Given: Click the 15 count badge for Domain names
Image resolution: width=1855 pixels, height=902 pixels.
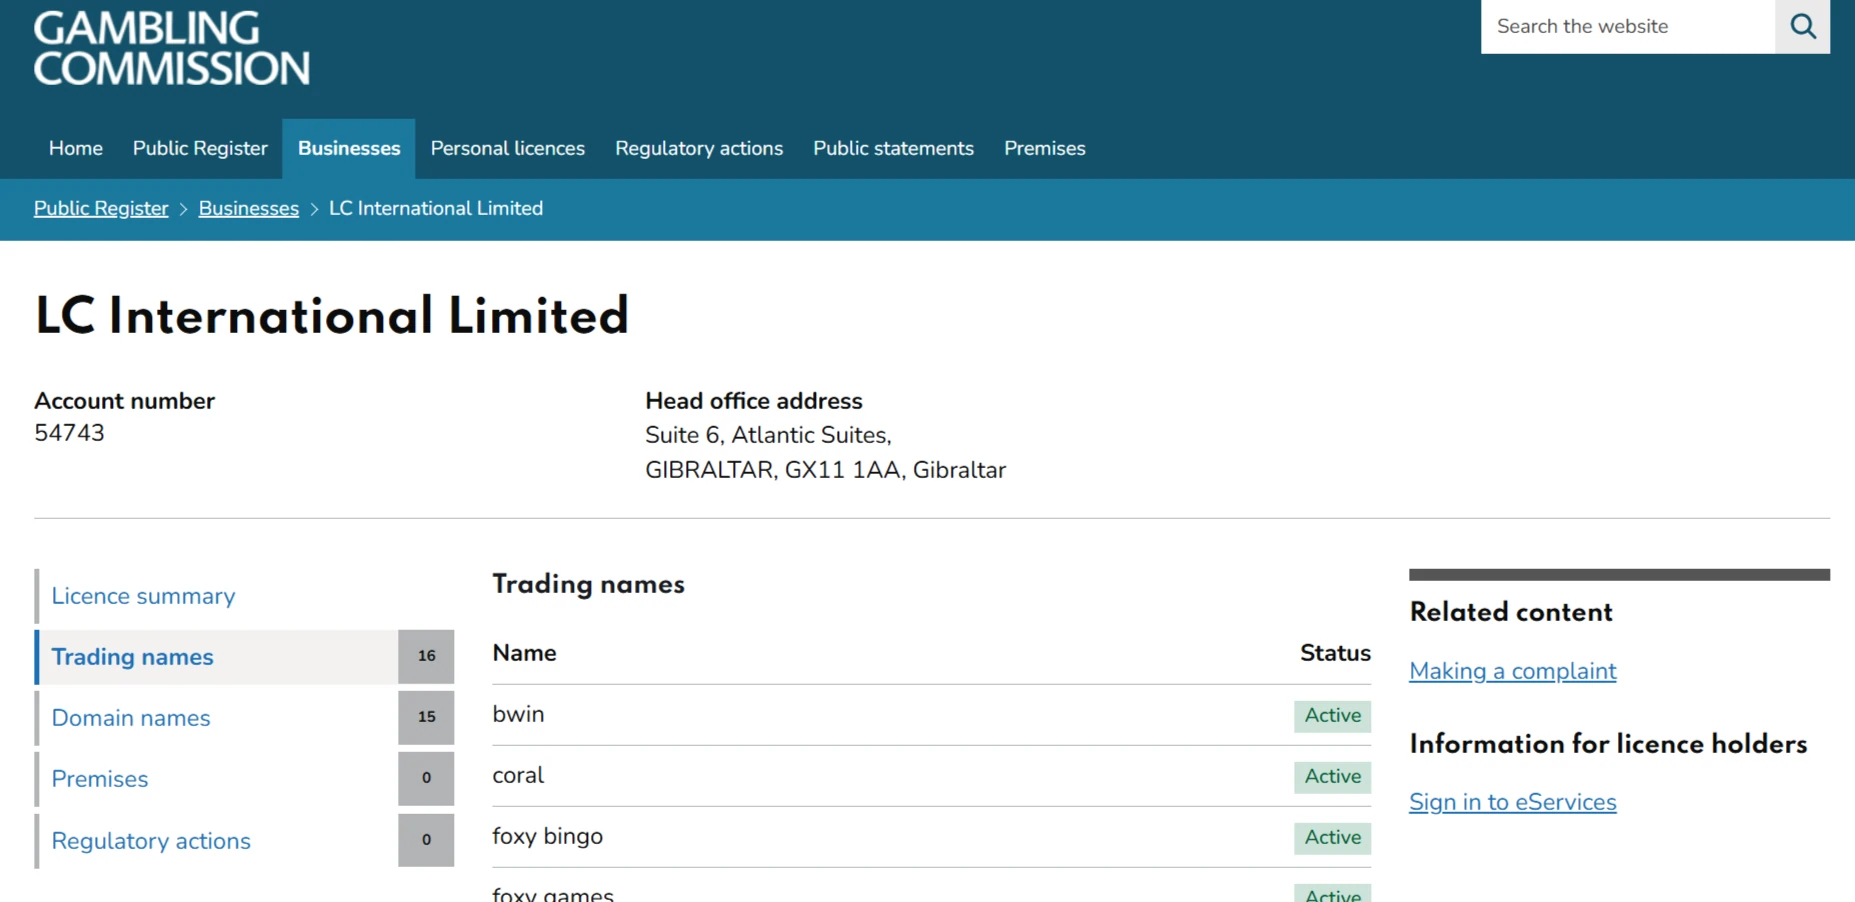Looking at the screenshot, I should click(x=426, y=718).
